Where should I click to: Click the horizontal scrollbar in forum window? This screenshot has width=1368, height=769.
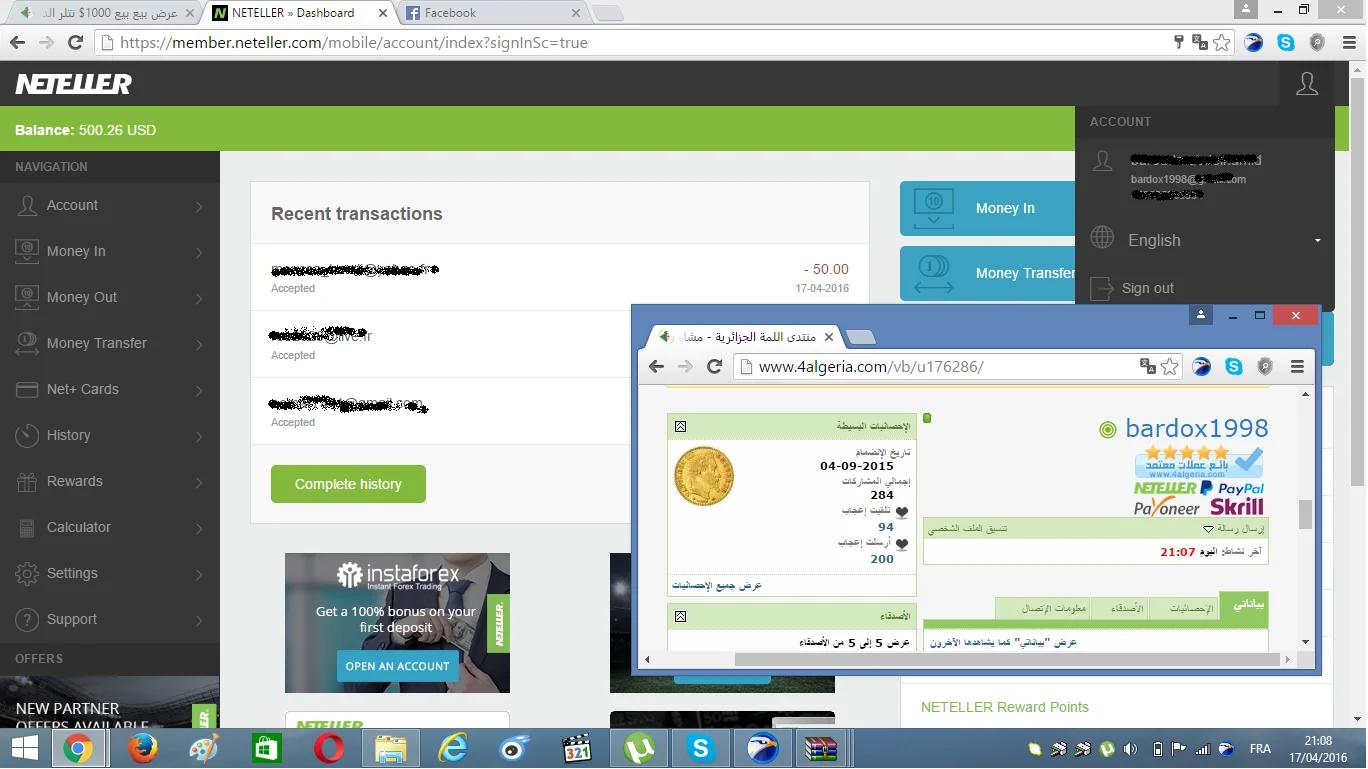pos(1007,659)
